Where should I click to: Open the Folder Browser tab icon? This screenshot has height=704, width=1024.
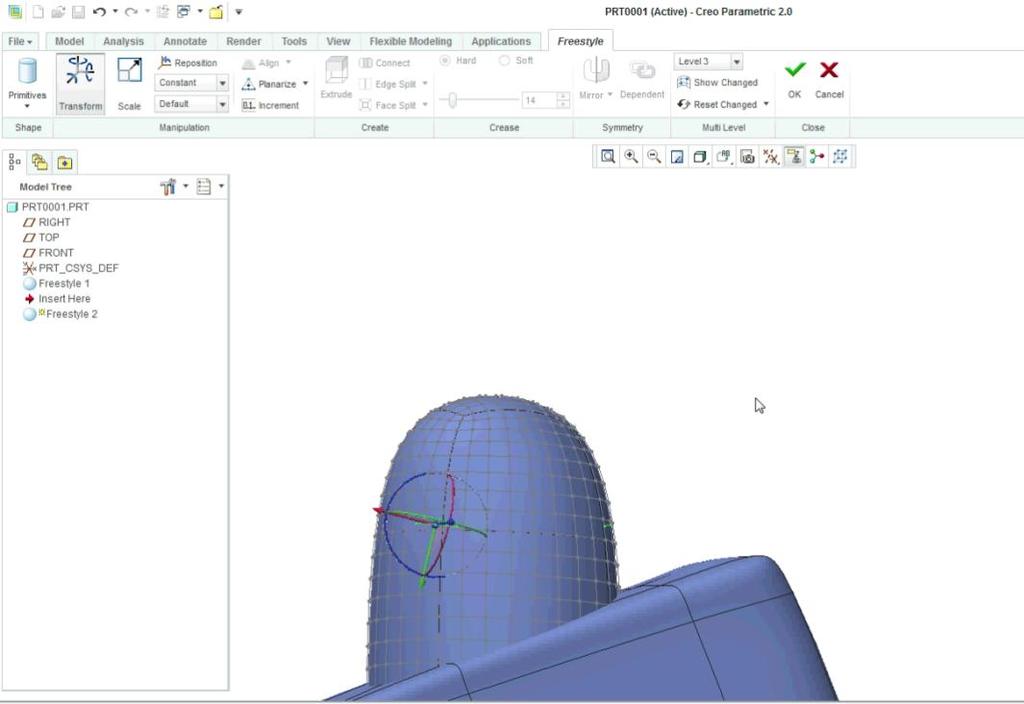pyautogui.click(x=40, y=161)
